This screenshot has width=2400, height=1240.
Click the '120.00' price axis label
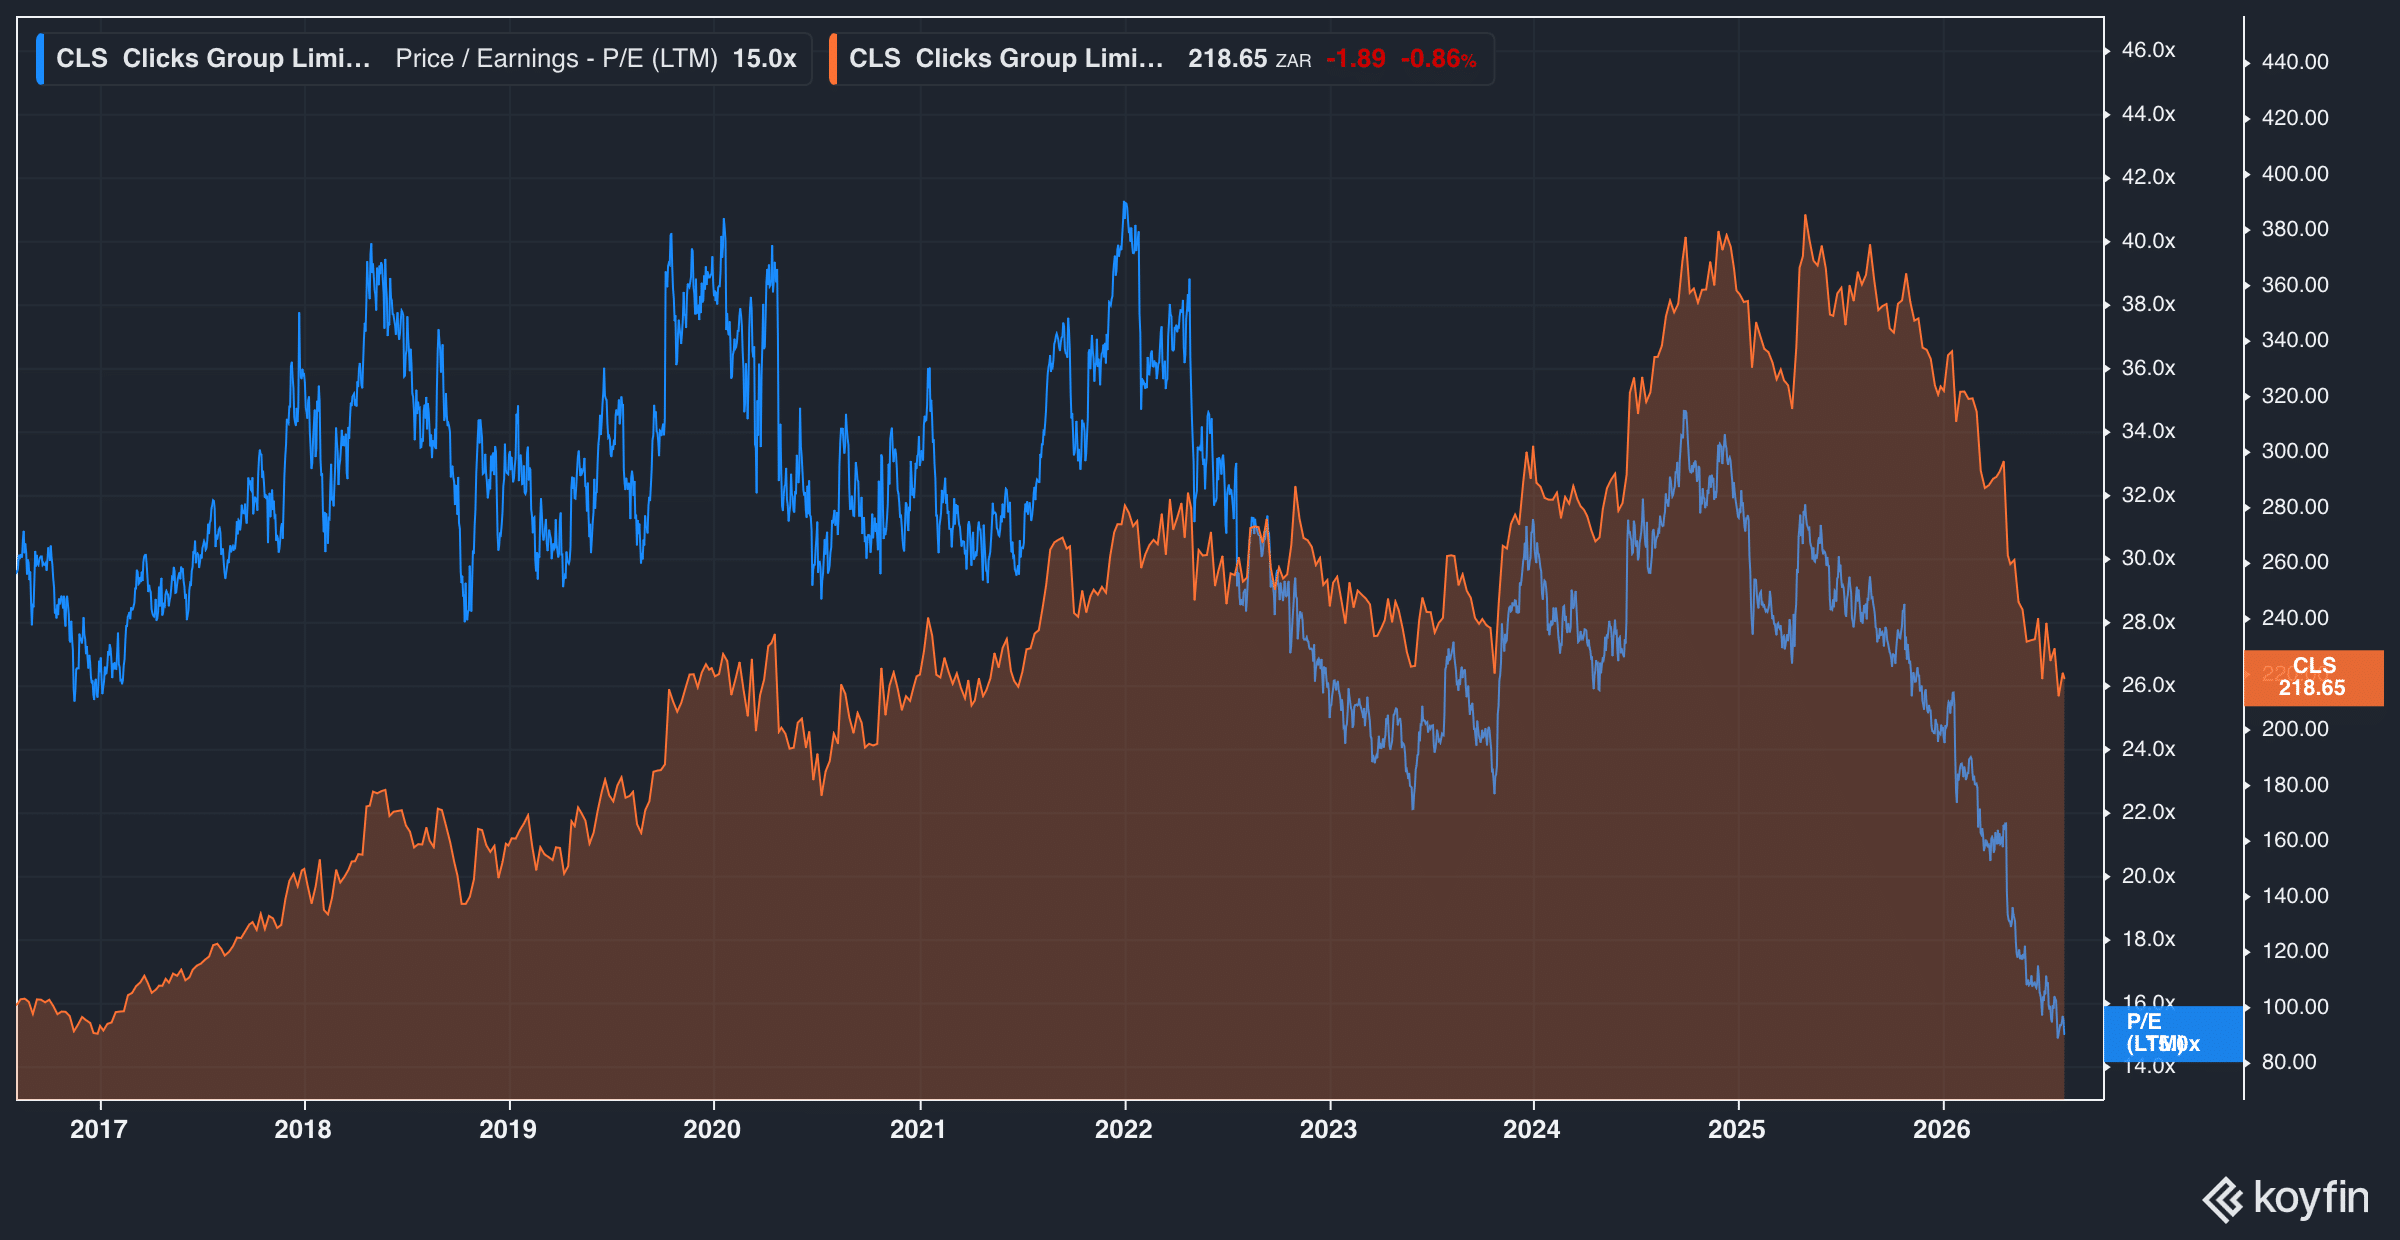click(x=2295, y=951)
